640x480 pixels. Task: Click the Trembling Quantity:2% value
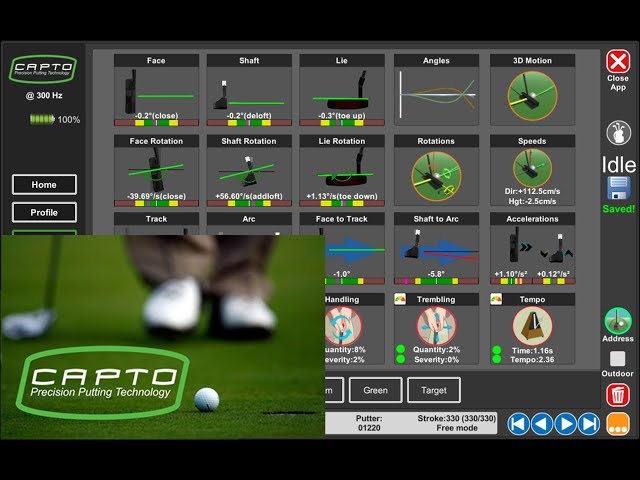pos(436,350)
